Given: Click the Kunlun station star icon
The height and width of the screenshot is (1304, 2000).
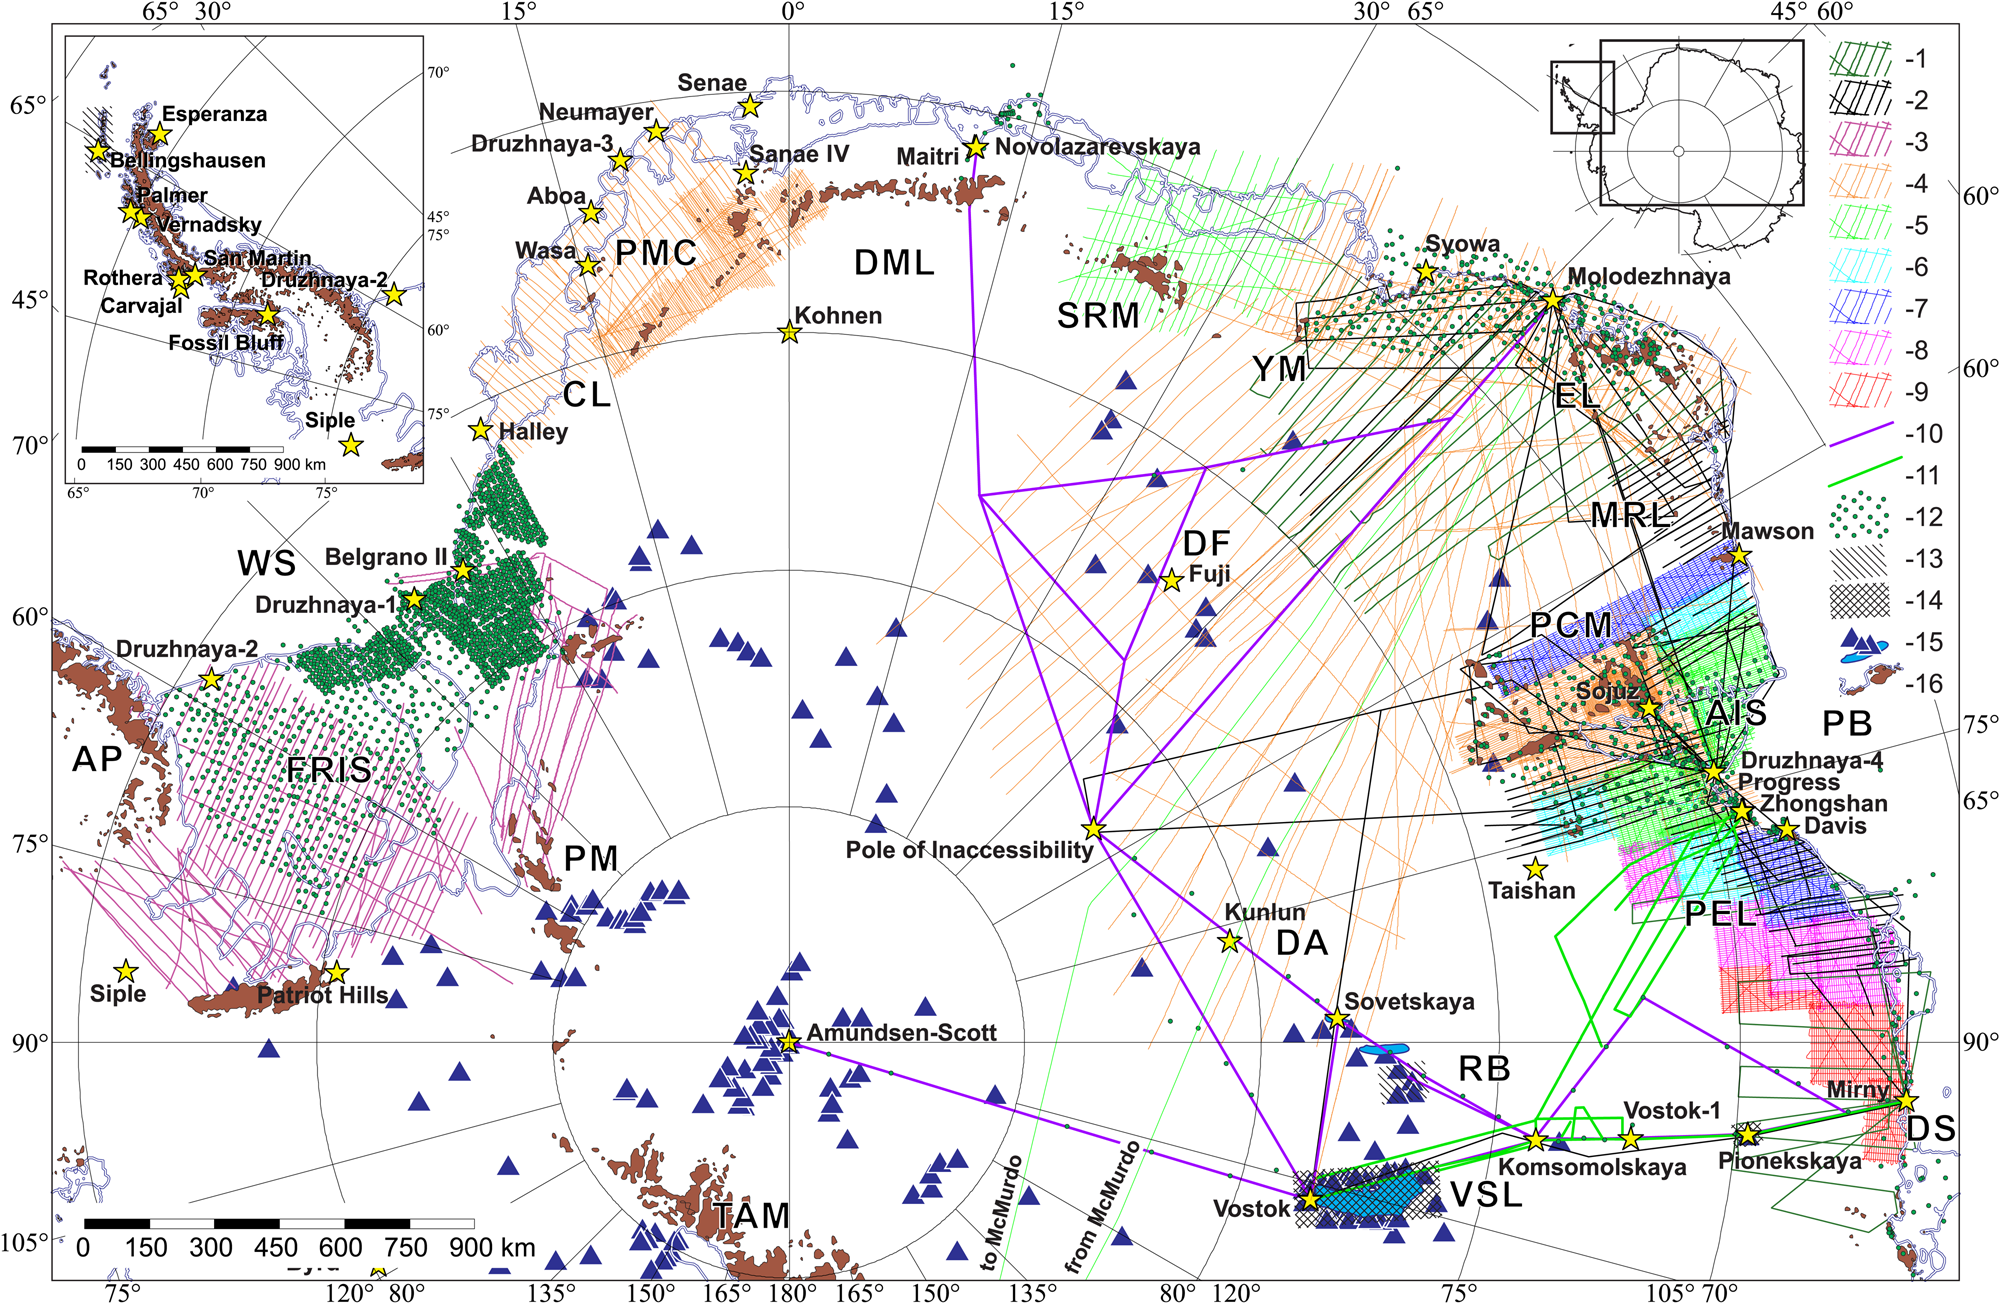Looking at the screenshot, I should [1230, 941].
